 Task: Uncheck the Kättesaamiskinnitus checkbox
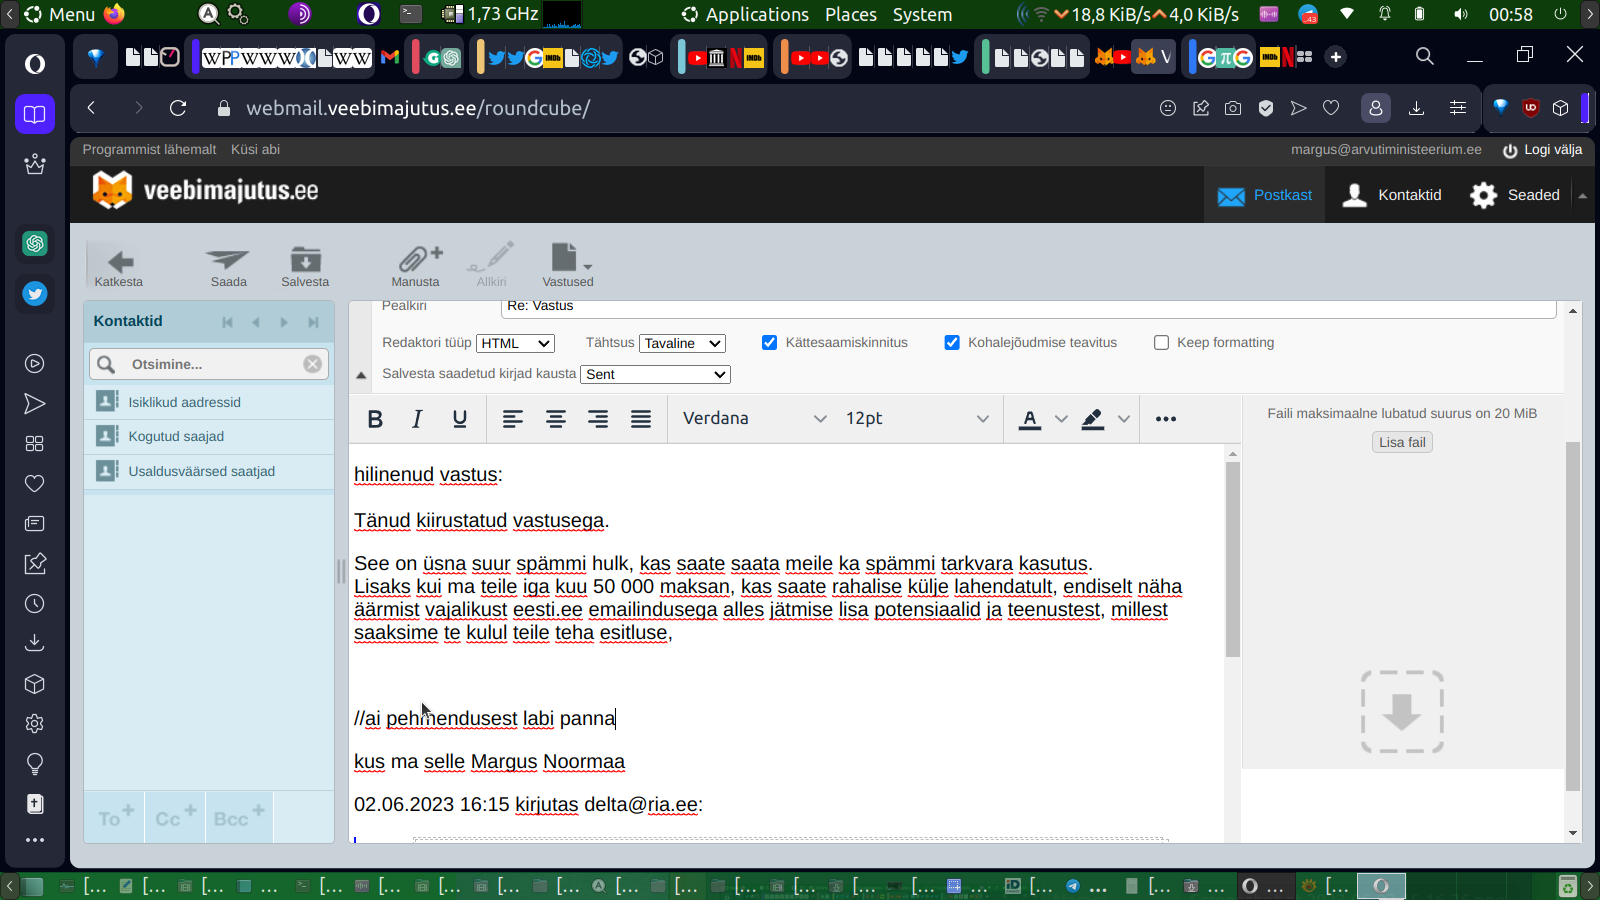(x=769, y=343)
